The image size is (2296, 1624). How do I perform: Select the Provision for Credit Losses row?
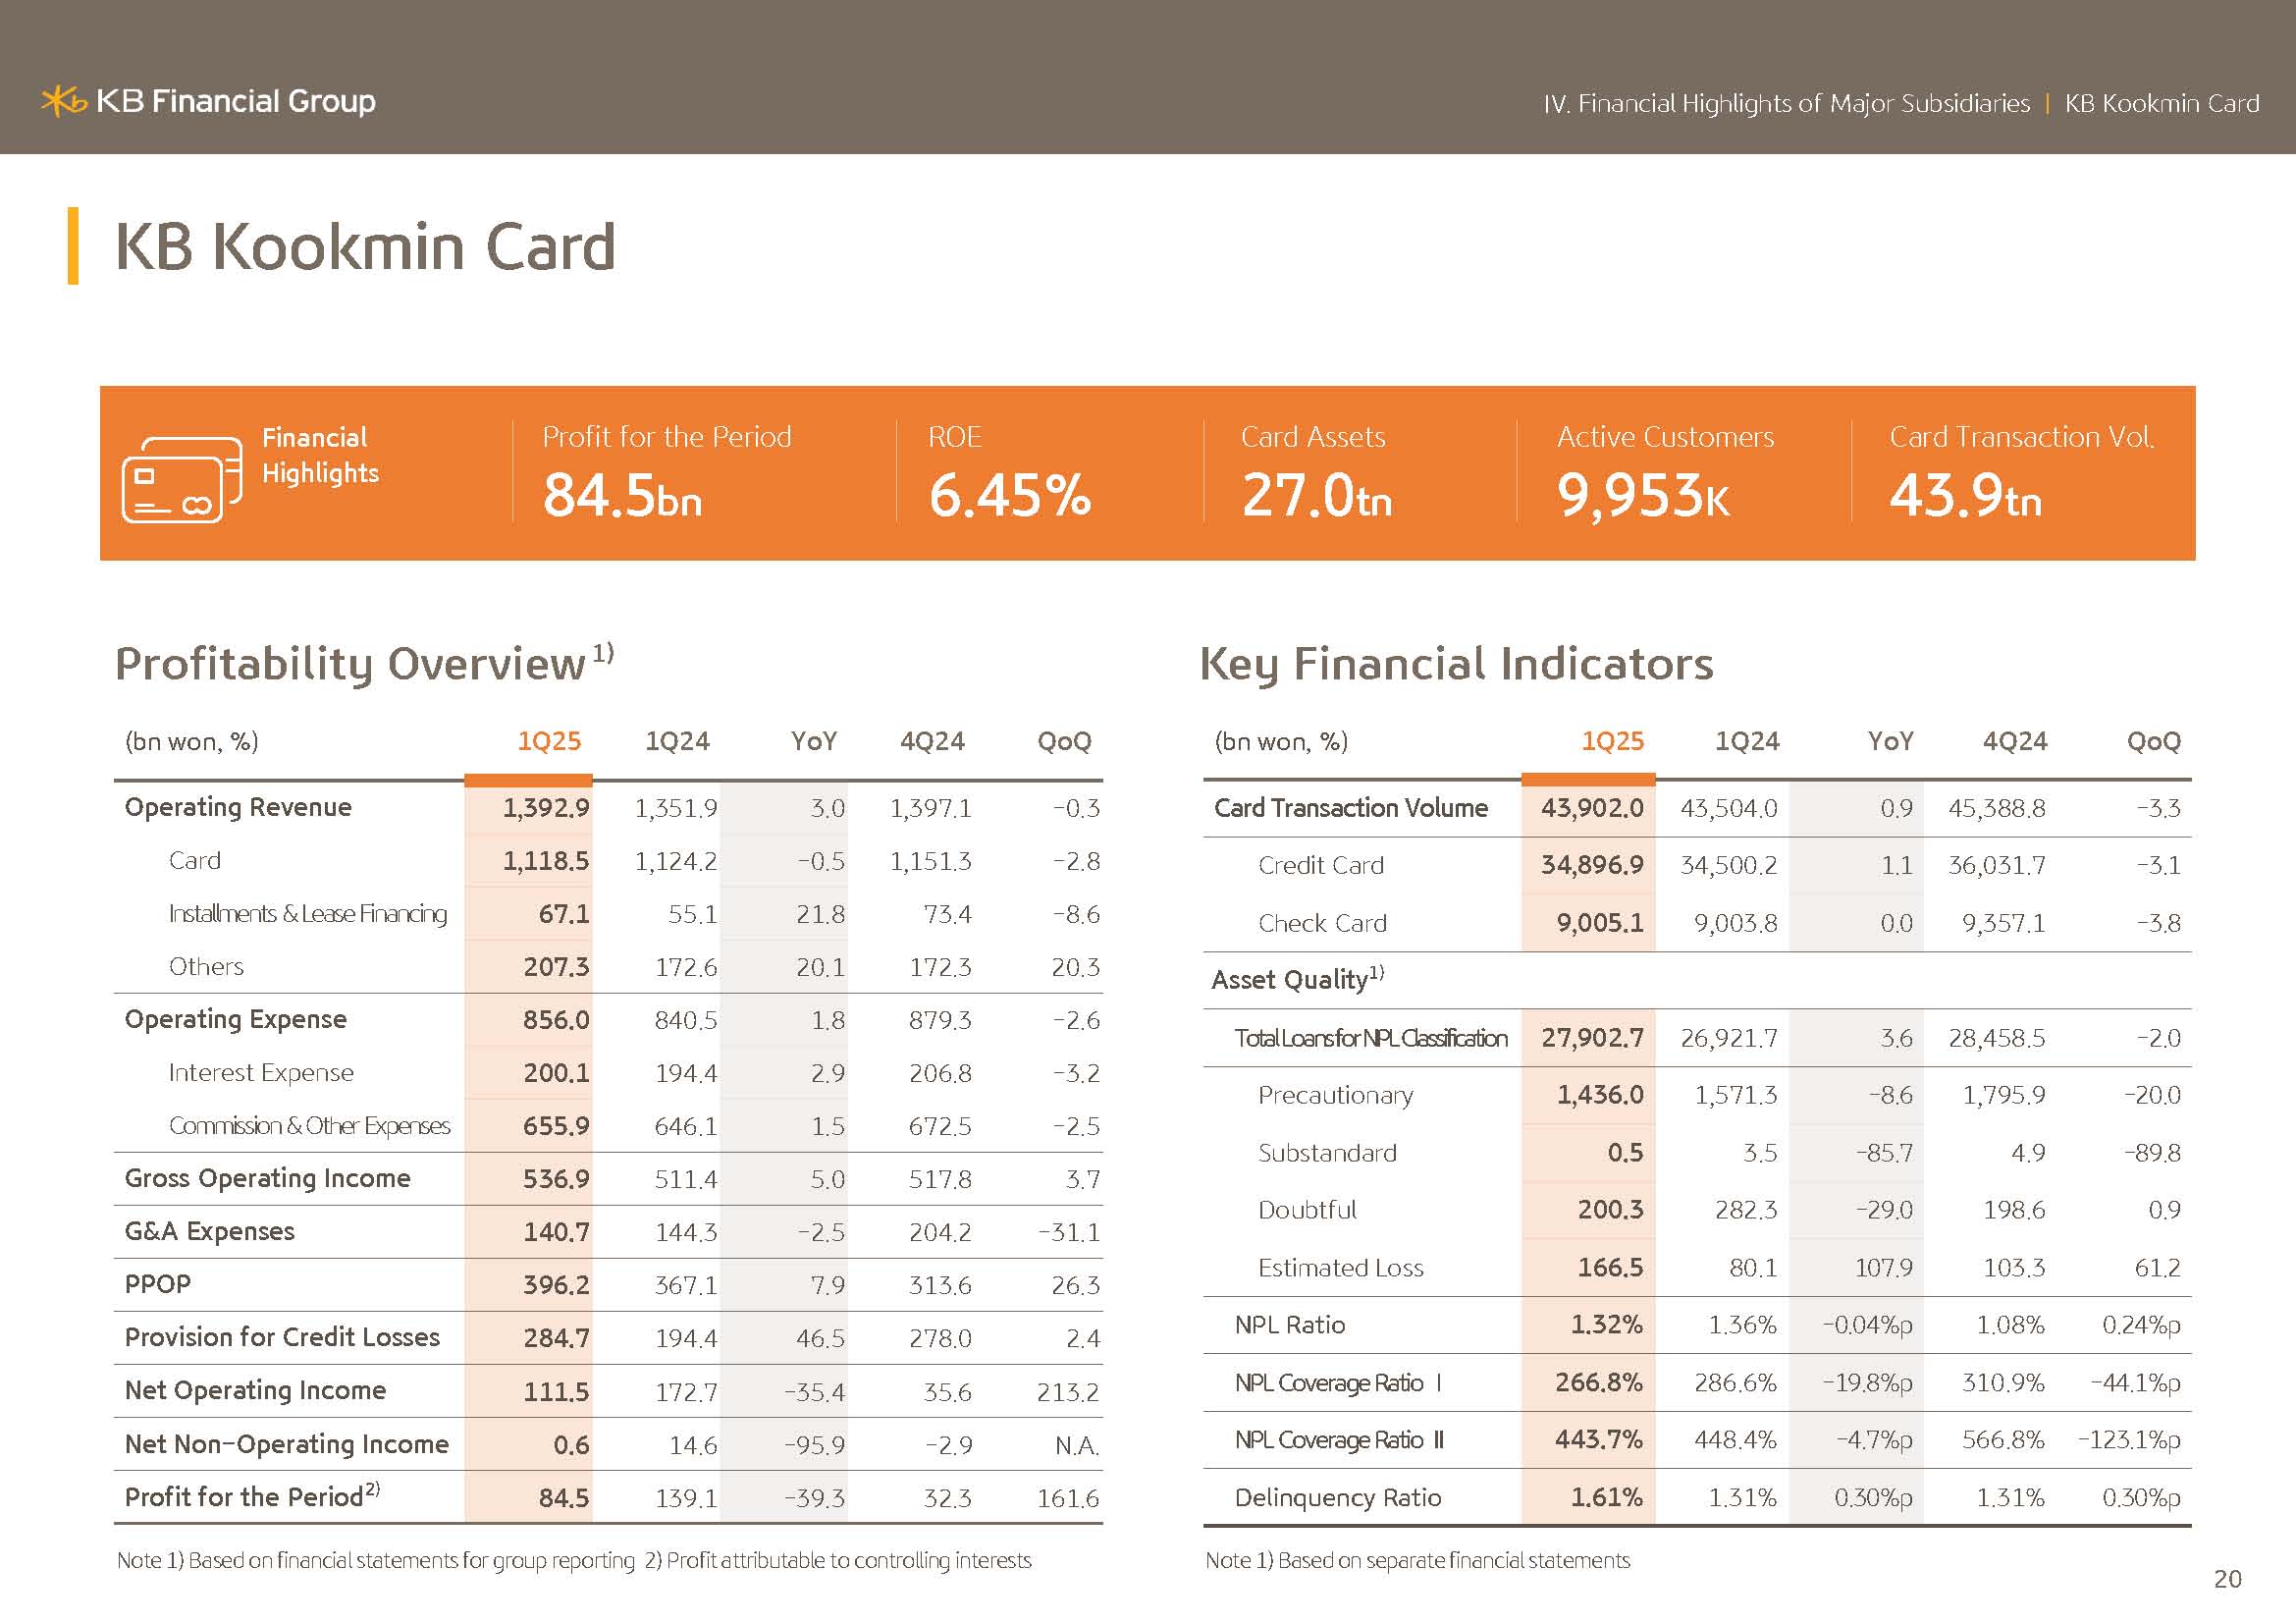282,1337
